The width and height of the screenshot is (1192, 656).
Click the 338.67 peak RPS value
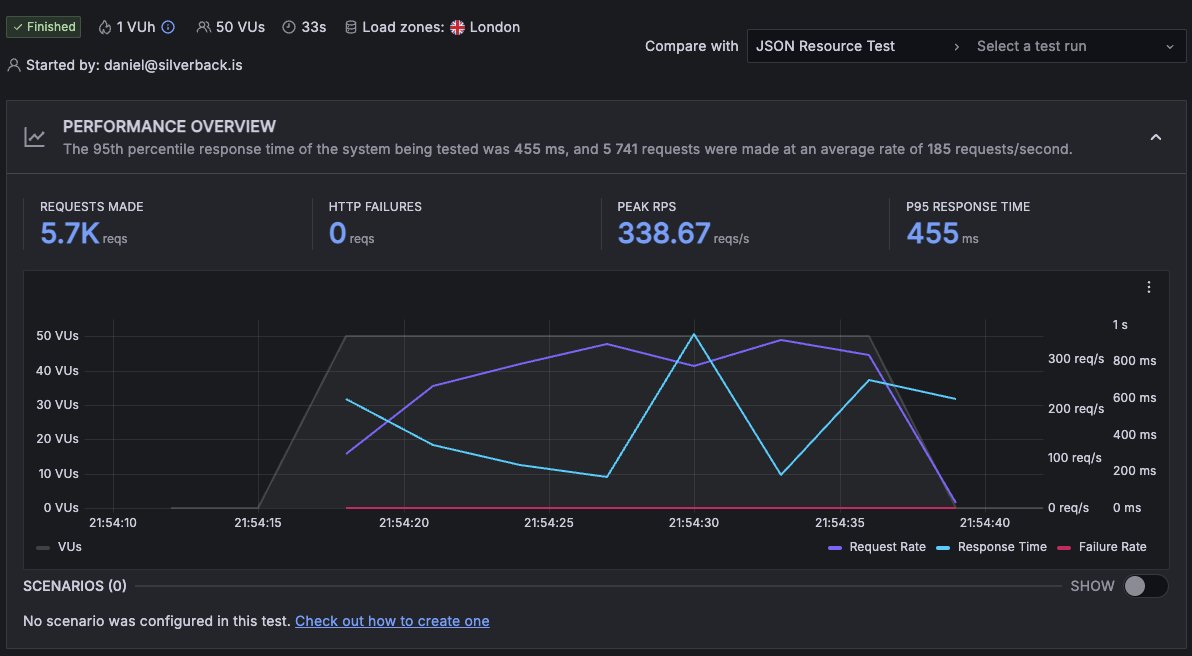[x=664, y=233]
